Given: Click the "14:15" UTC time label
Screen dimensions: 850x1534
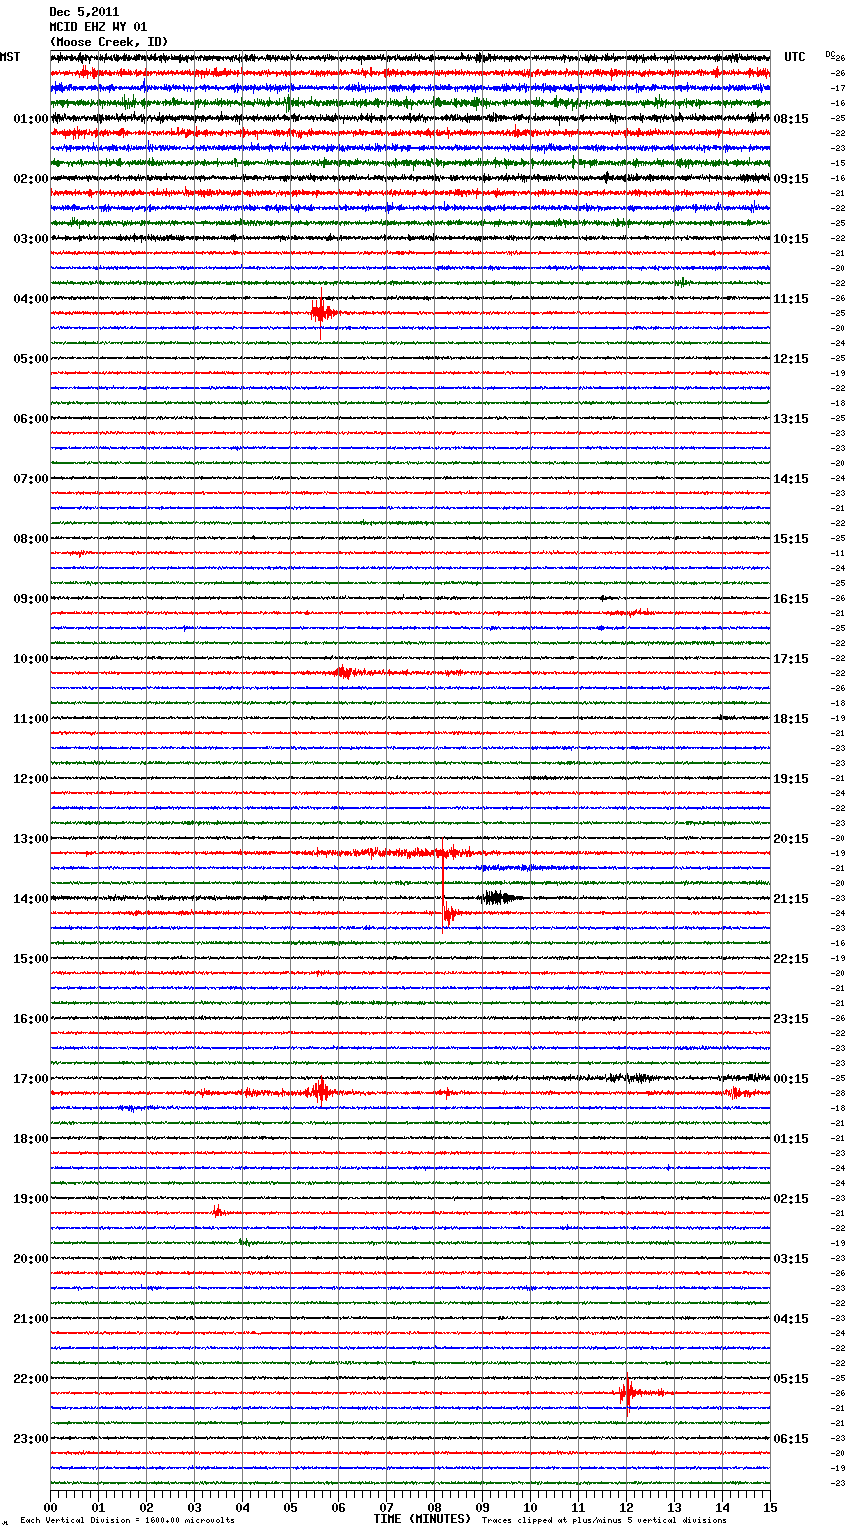Looking at the screenshot, I should click(x=791, y=479).
